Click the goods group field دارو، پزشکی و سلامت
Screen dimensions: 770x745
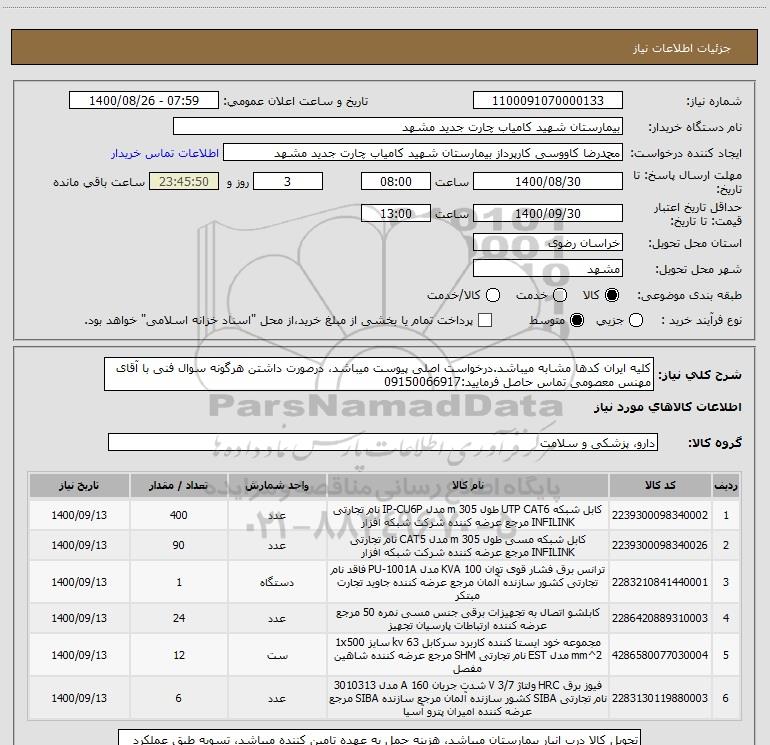tap(383, 442)
